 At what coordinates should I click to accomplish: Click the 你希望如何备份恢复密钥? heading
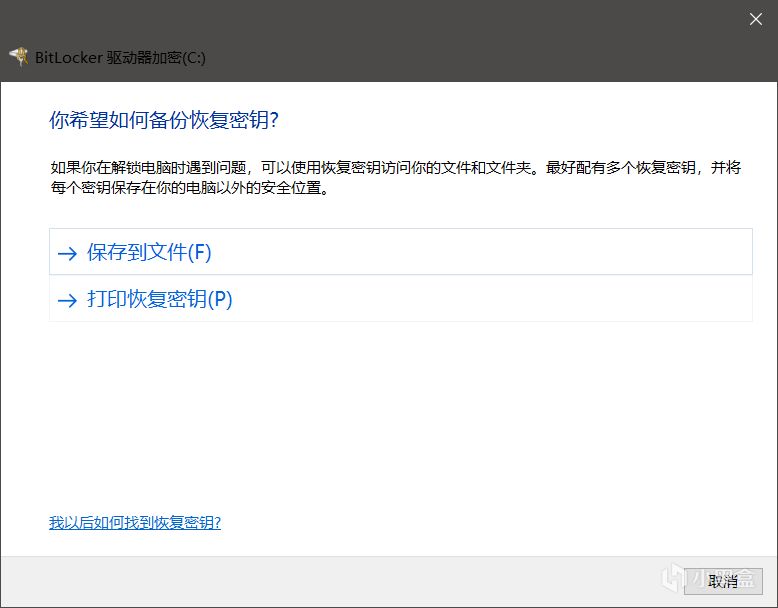click(164, 120)
